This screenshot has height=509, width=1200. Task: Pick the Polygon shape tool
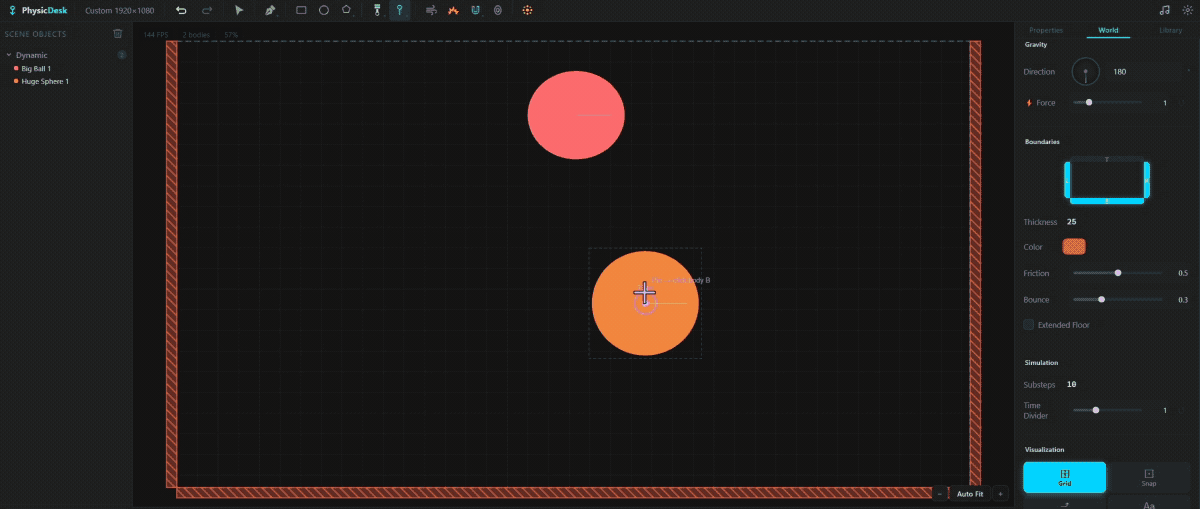[347, 10]
